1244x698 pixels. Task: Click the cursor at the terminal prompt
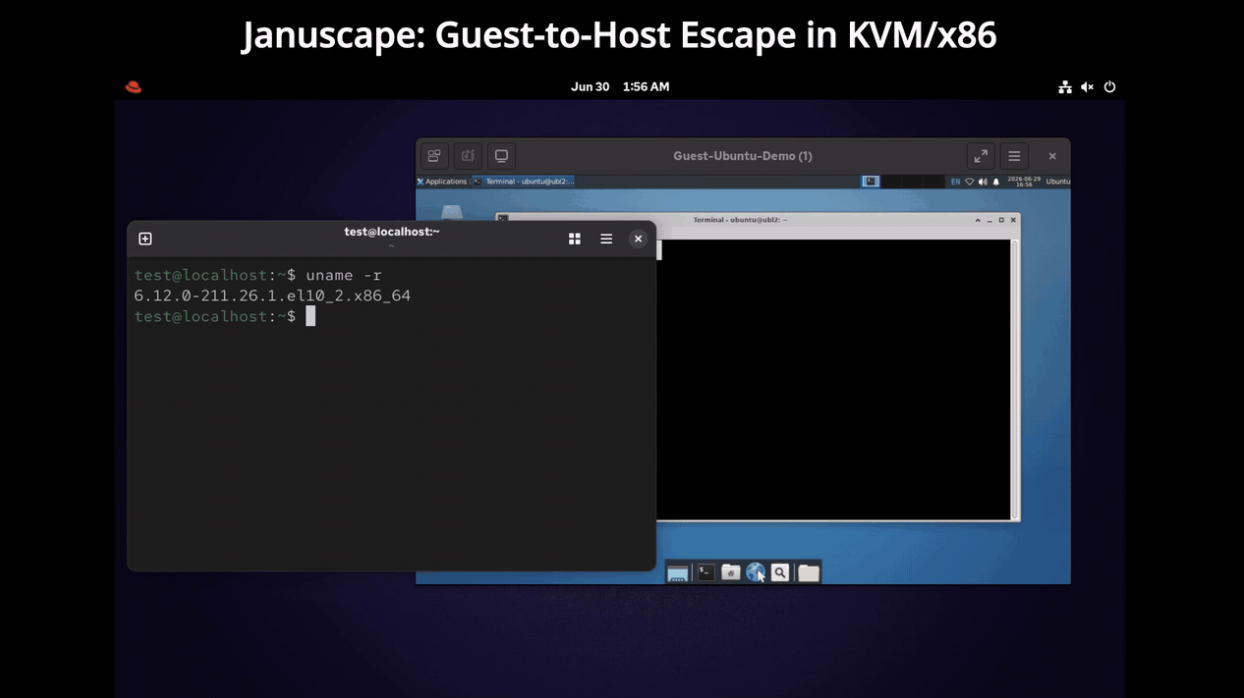310,316
